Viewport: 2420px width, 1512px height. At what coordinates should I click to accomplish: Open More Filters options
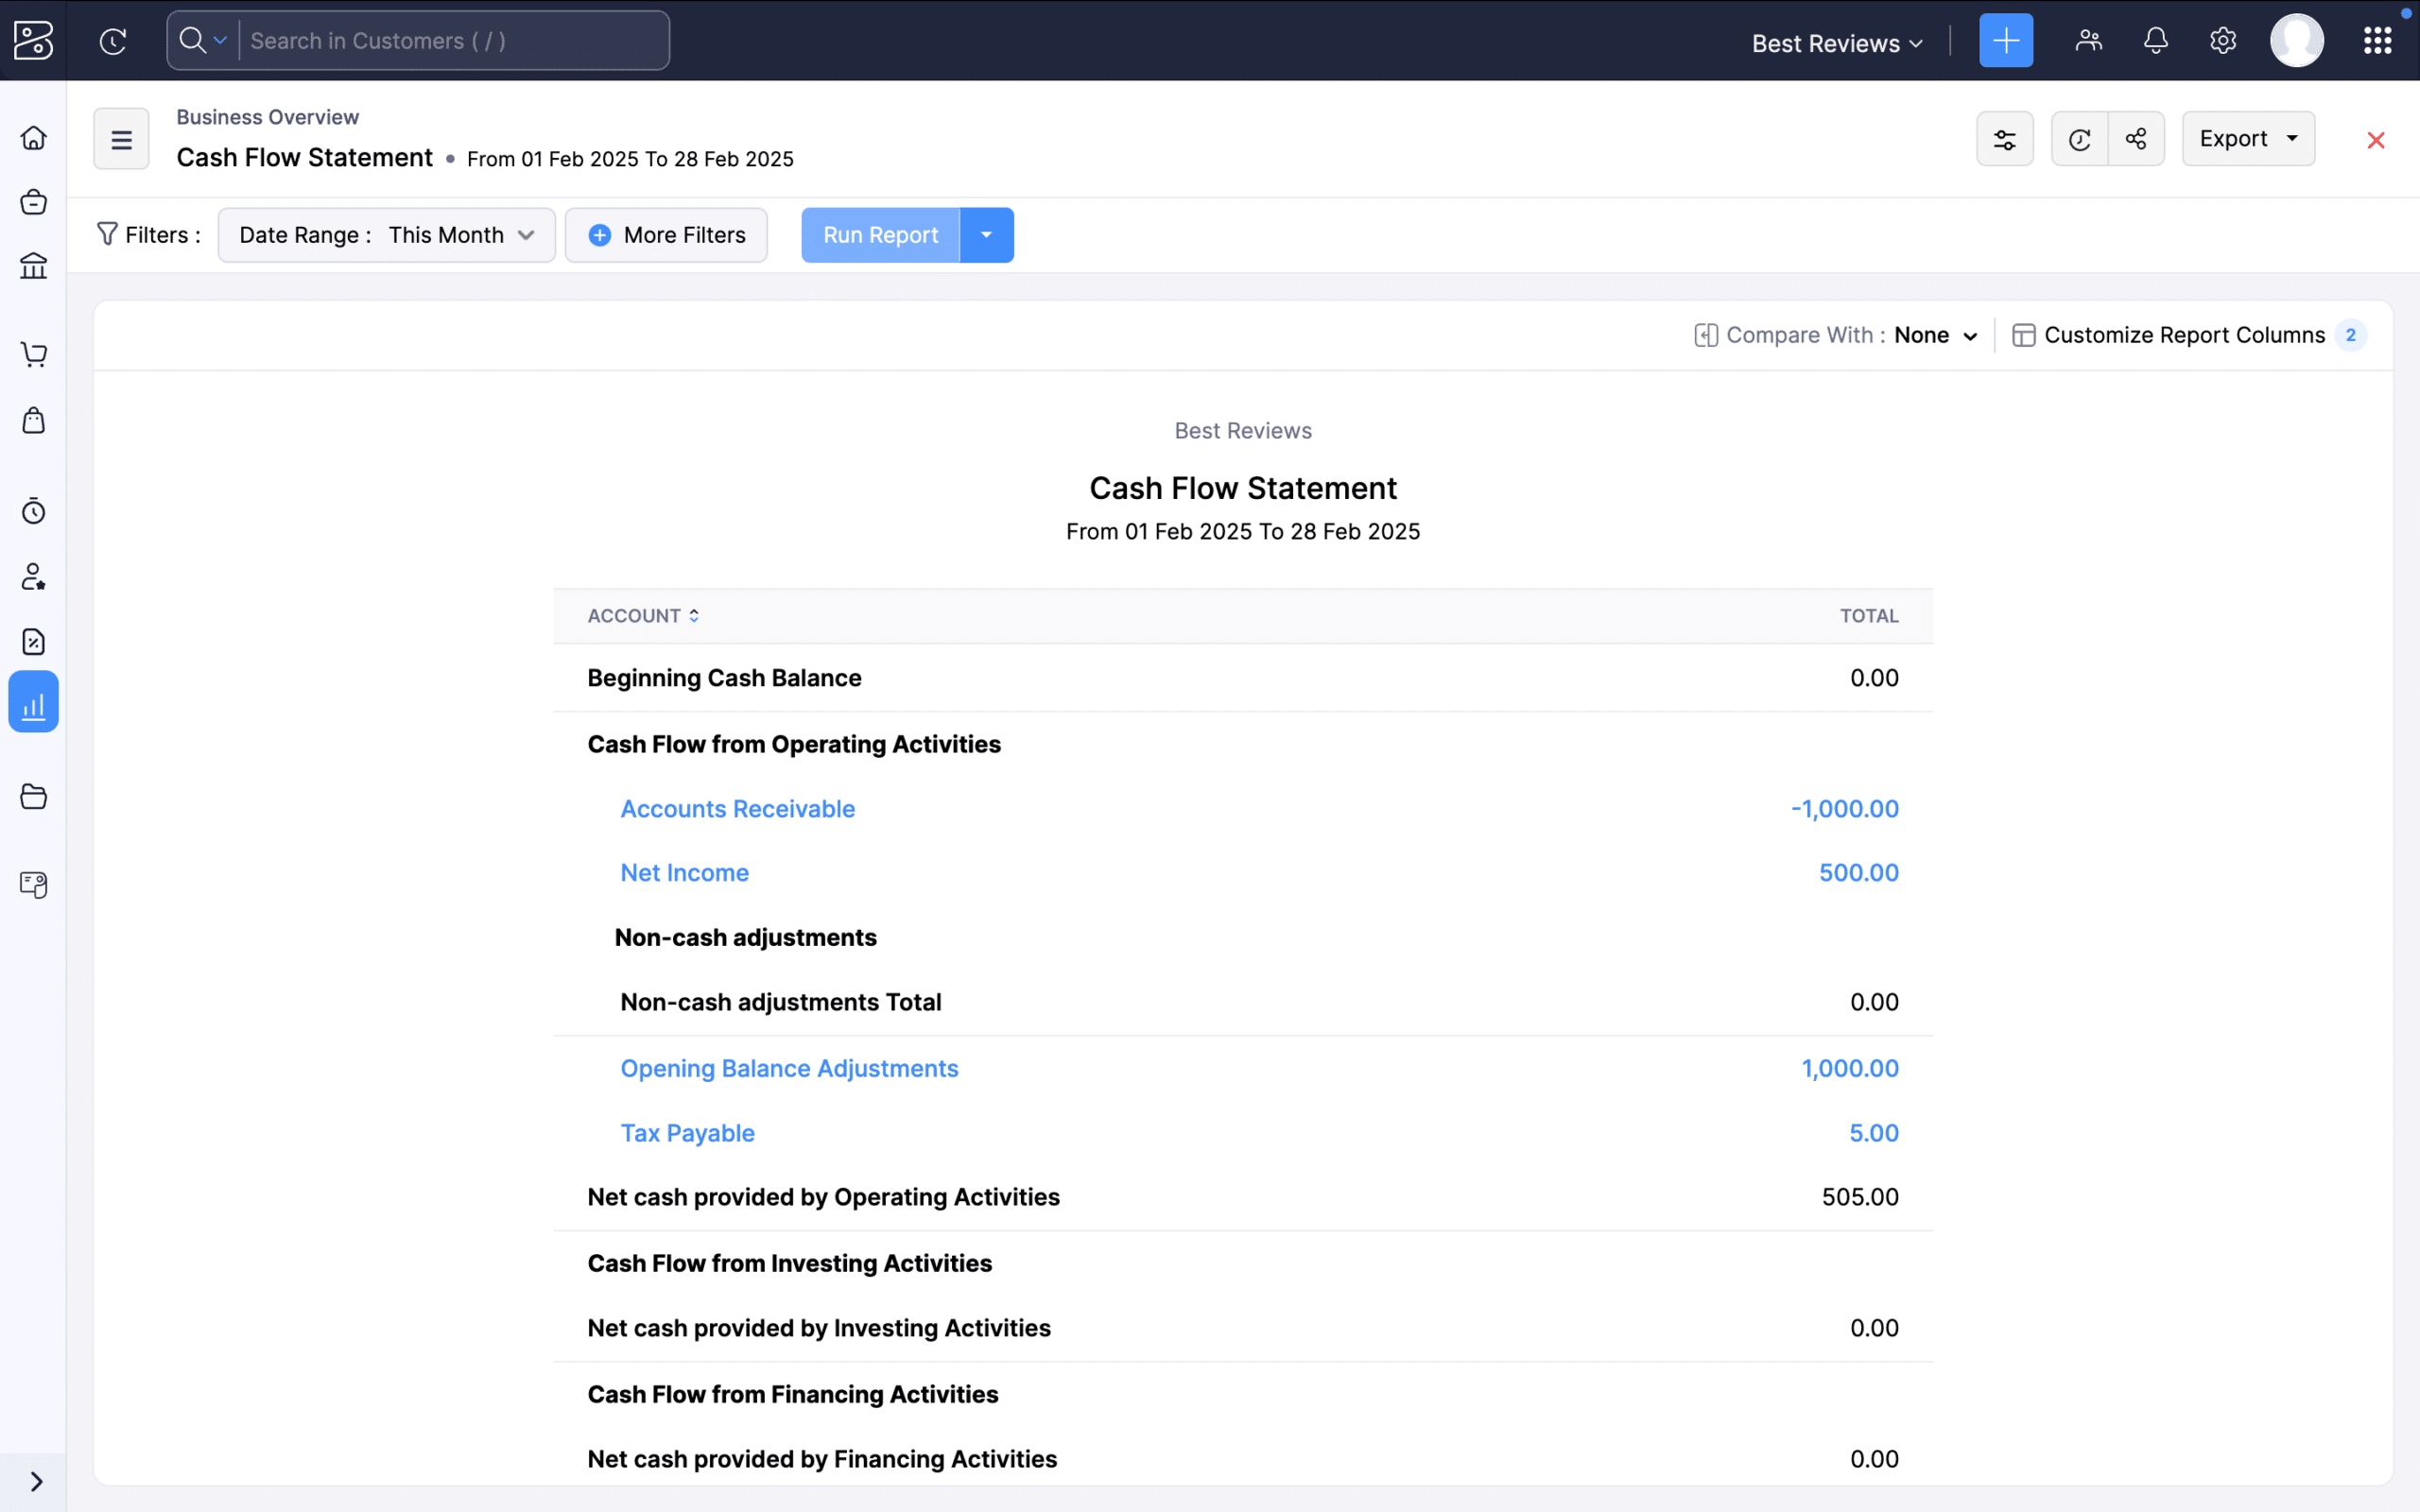tap(666, 234)
